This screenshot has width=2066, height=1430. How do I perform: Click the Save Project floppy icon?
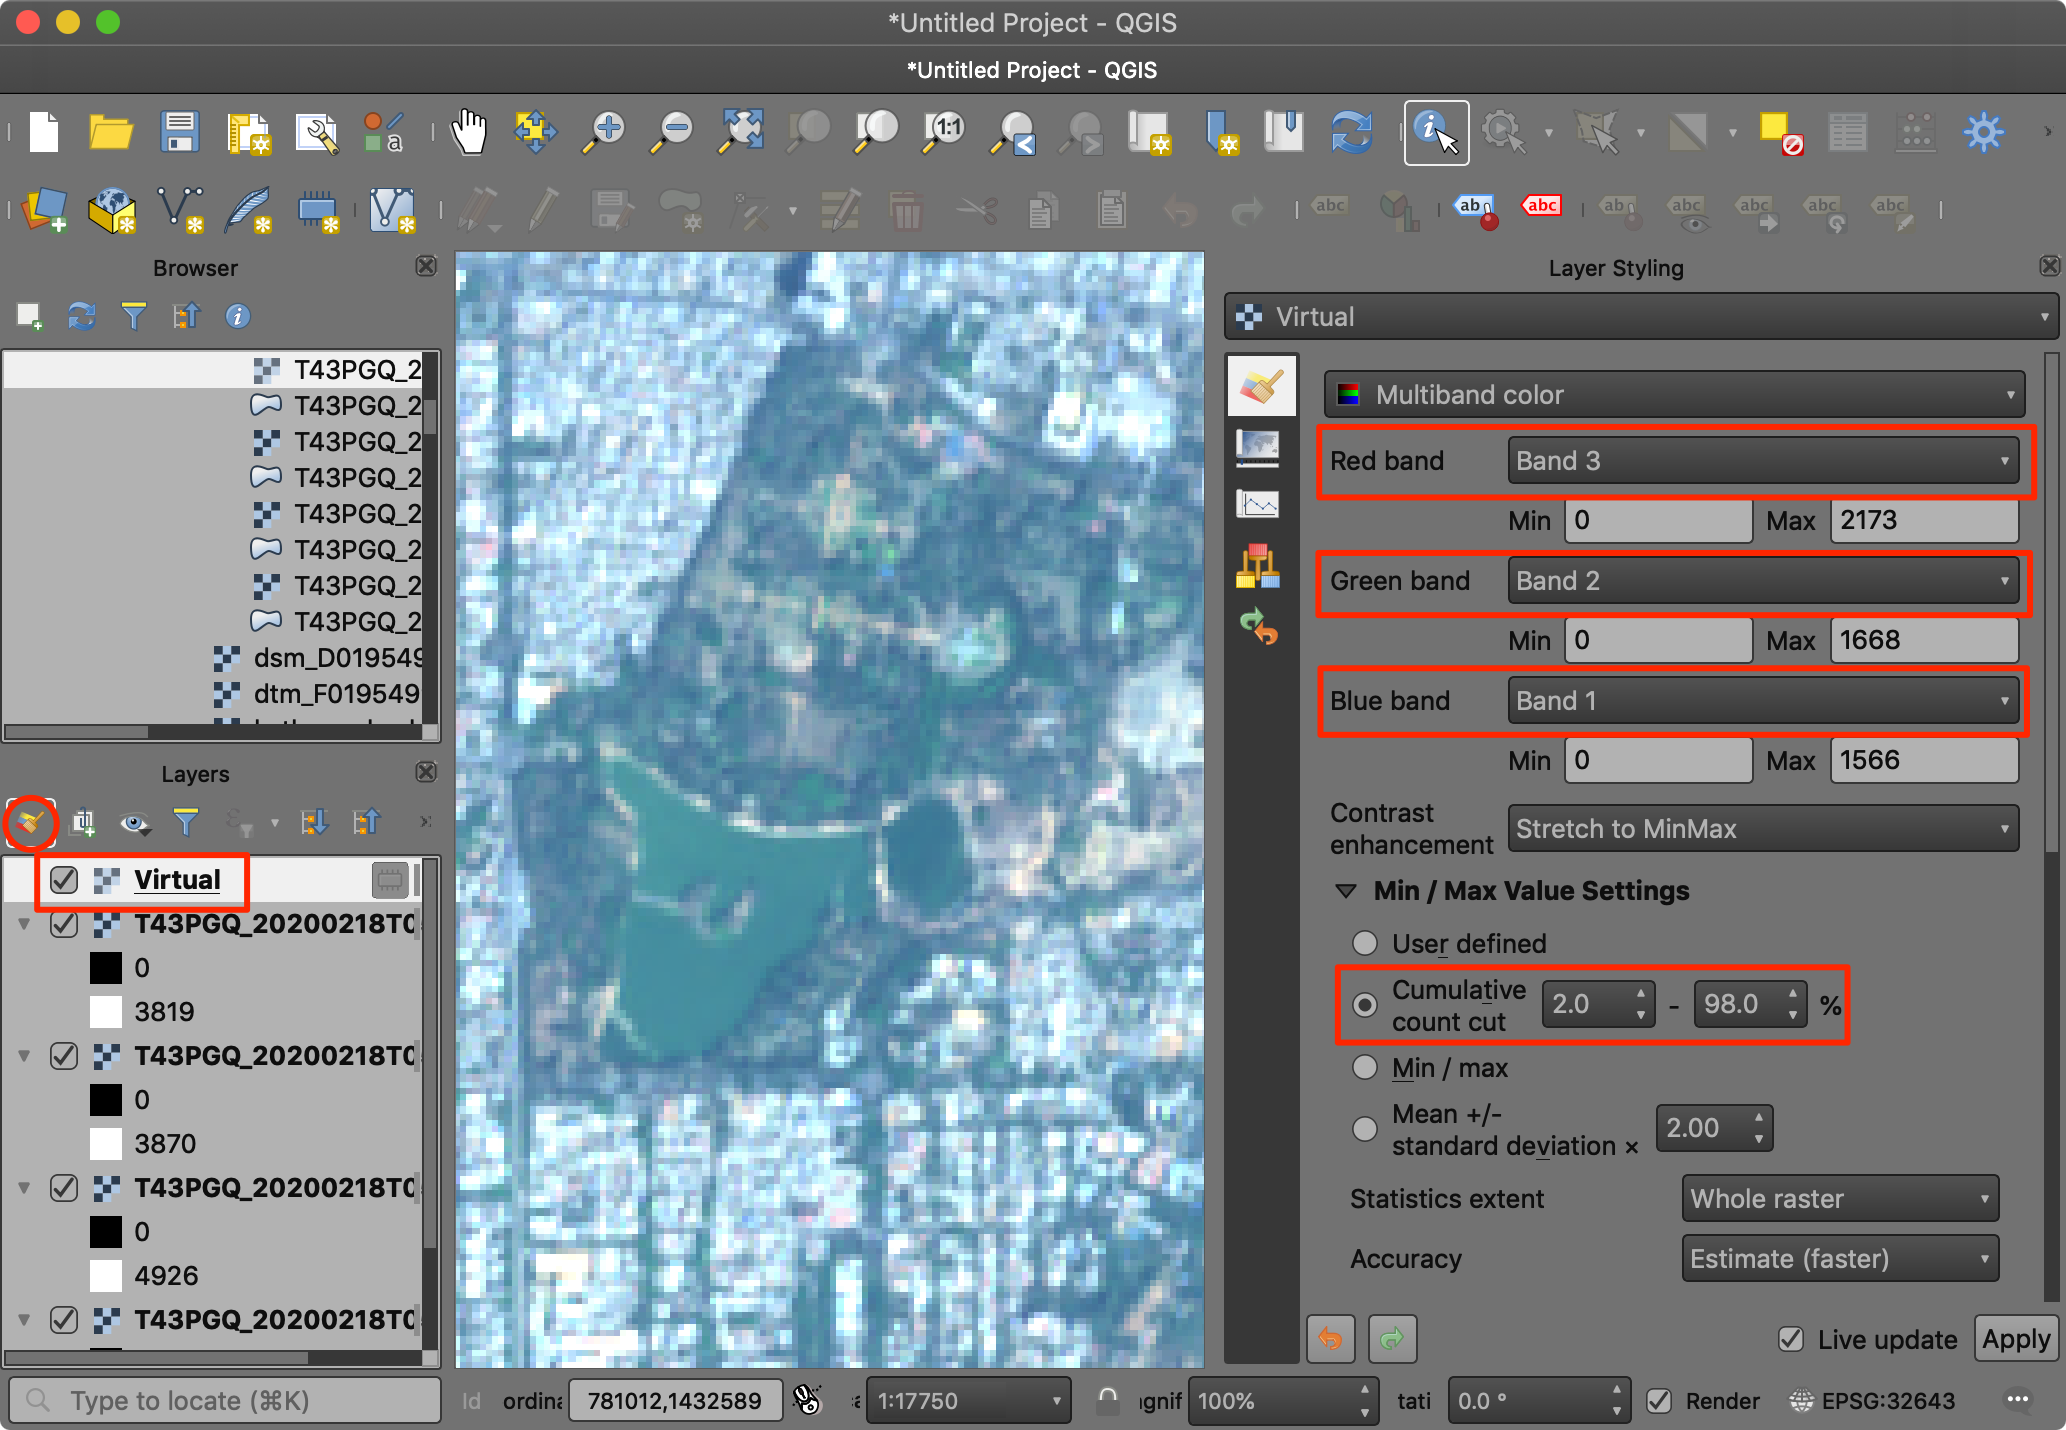(x=180, y=132)
